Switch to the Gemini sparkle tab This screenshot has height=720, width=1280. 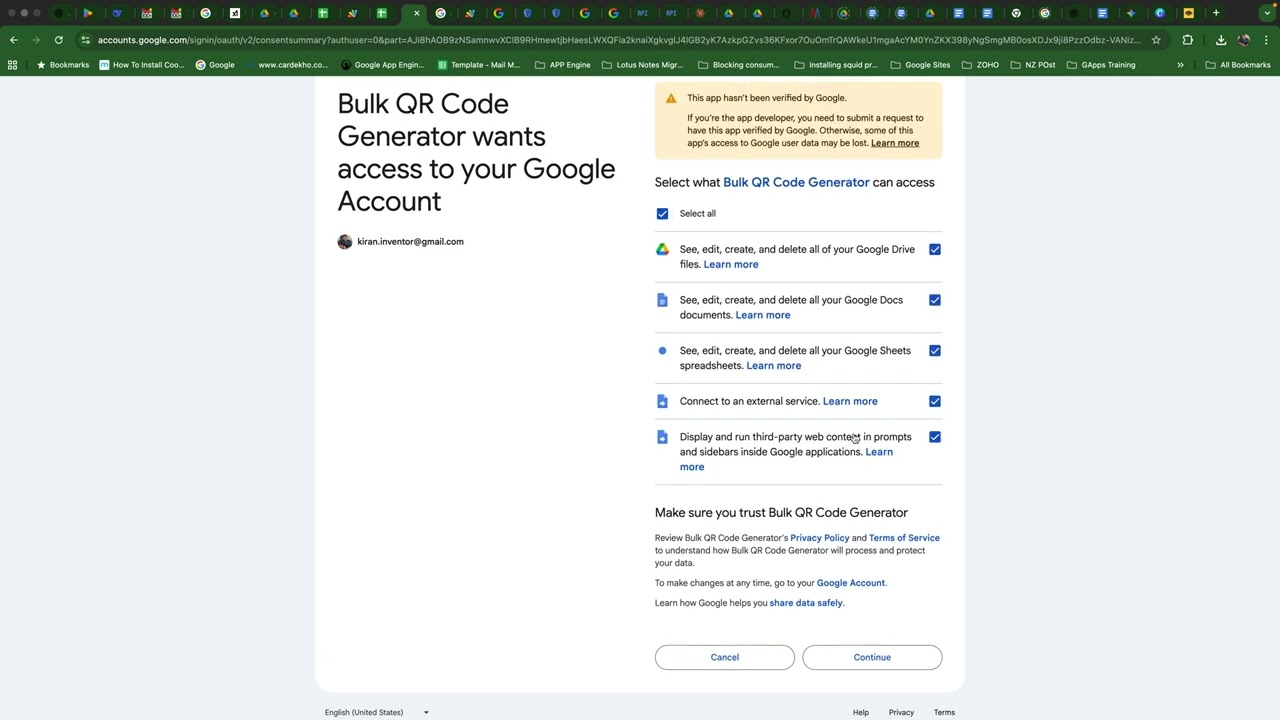pos(1131,13)
